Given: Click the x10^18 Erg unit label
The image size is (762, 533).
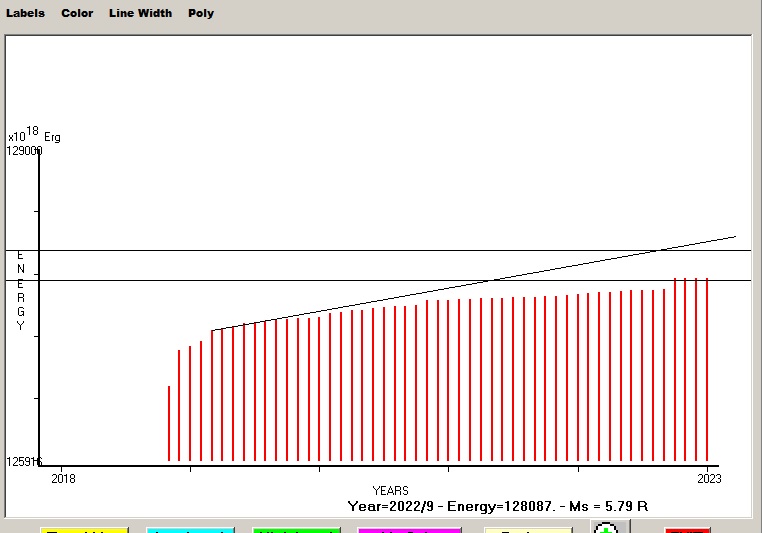Looking at the screenshot, I should coord(34,135).
